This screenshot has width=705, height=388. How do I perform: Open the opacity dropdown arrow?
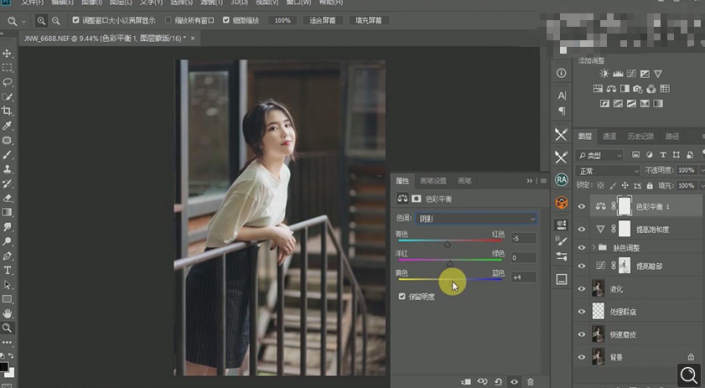click(701, 170)
